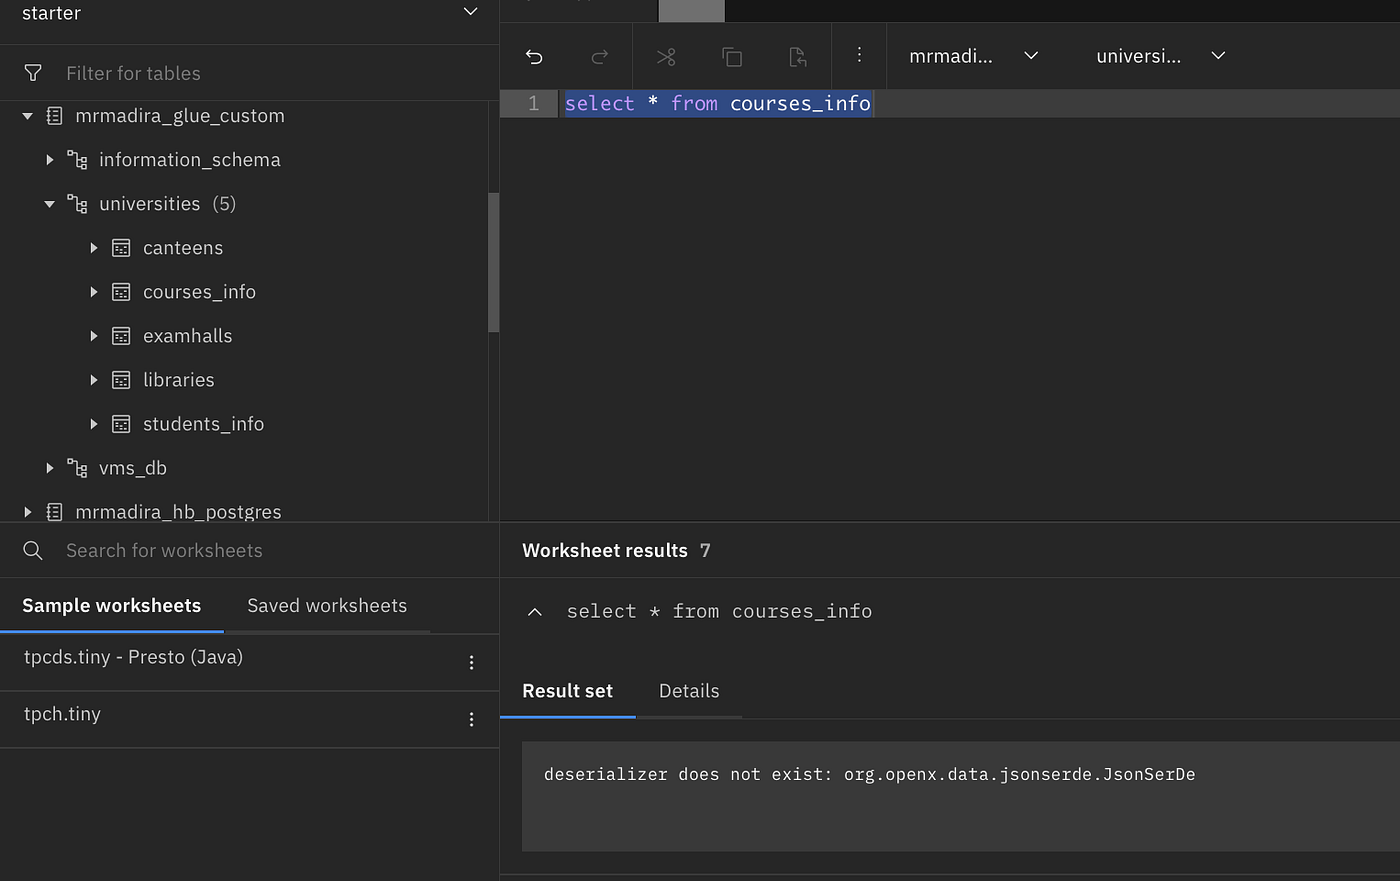Expand the students_info table columns
Viewport: 1400px width, 881px height.
(94, 424)
